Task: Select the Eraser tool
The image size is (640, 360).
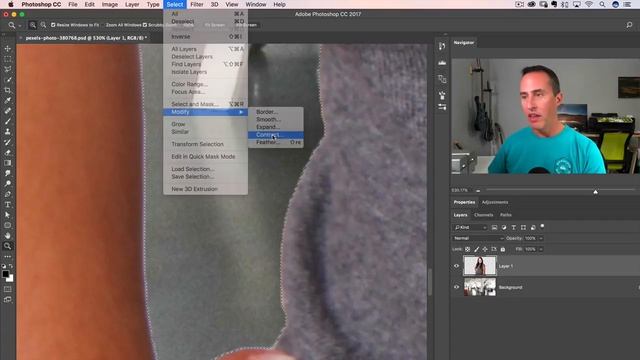Action: [8, 153]
